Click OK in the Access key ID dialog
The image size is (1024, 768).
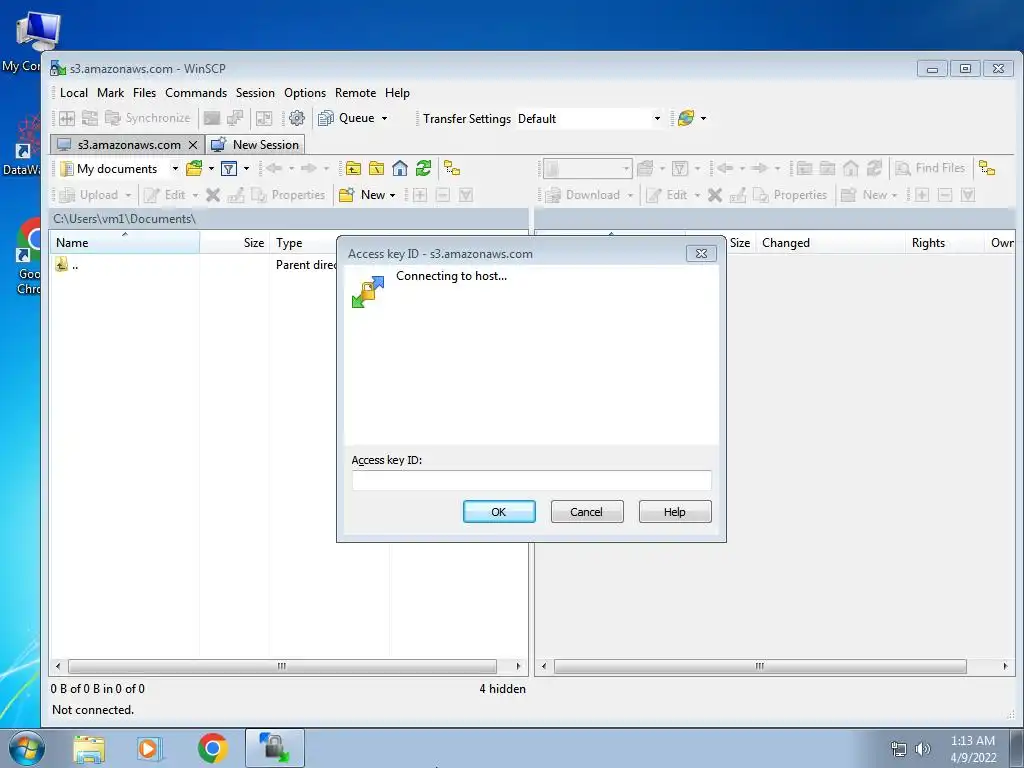click(499, 511)
